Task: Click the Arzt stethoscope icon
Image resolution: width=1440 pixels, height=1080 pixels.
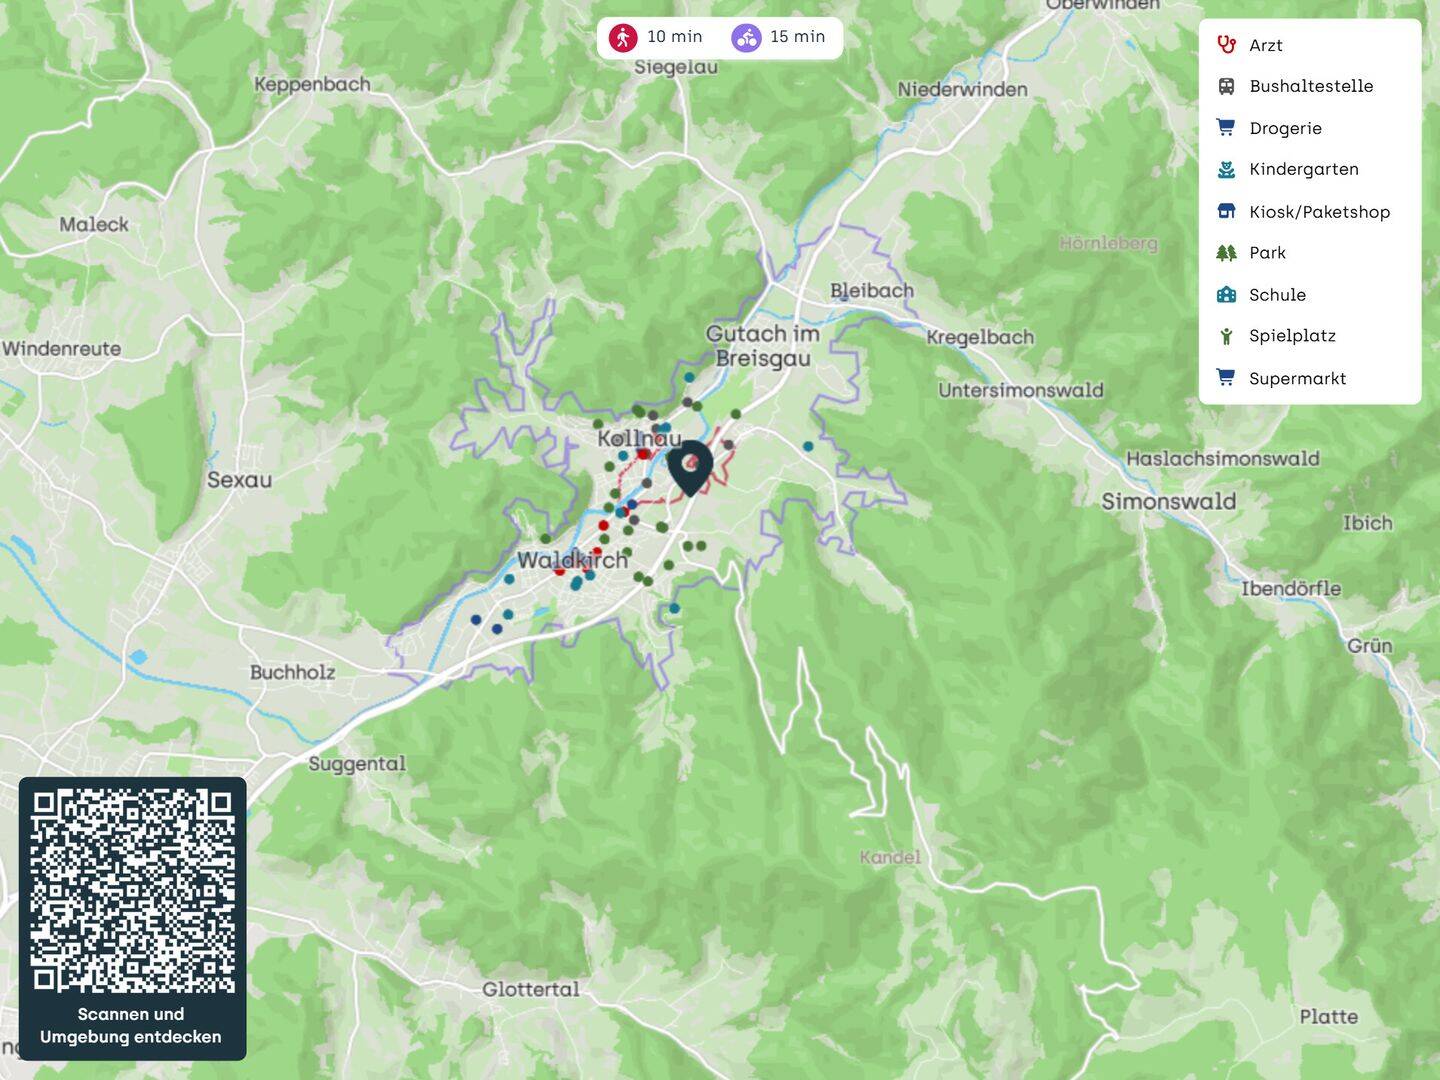Action: point(1226,45)
